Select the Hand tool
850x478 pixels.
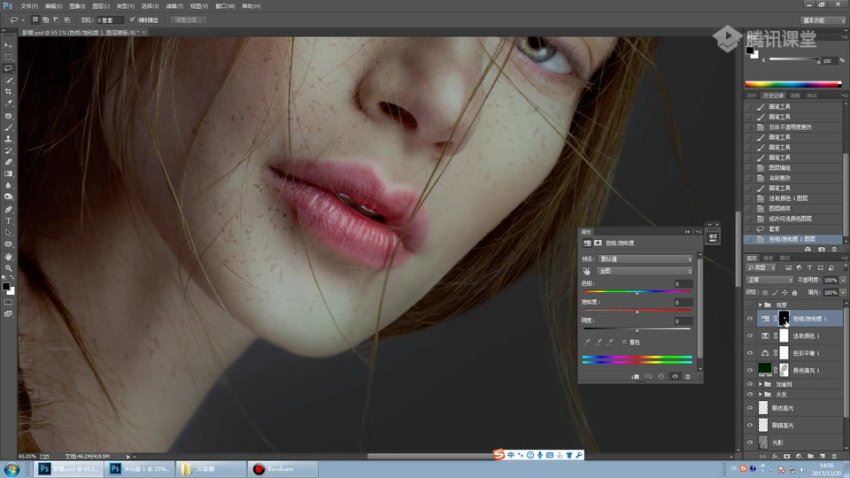8,256
